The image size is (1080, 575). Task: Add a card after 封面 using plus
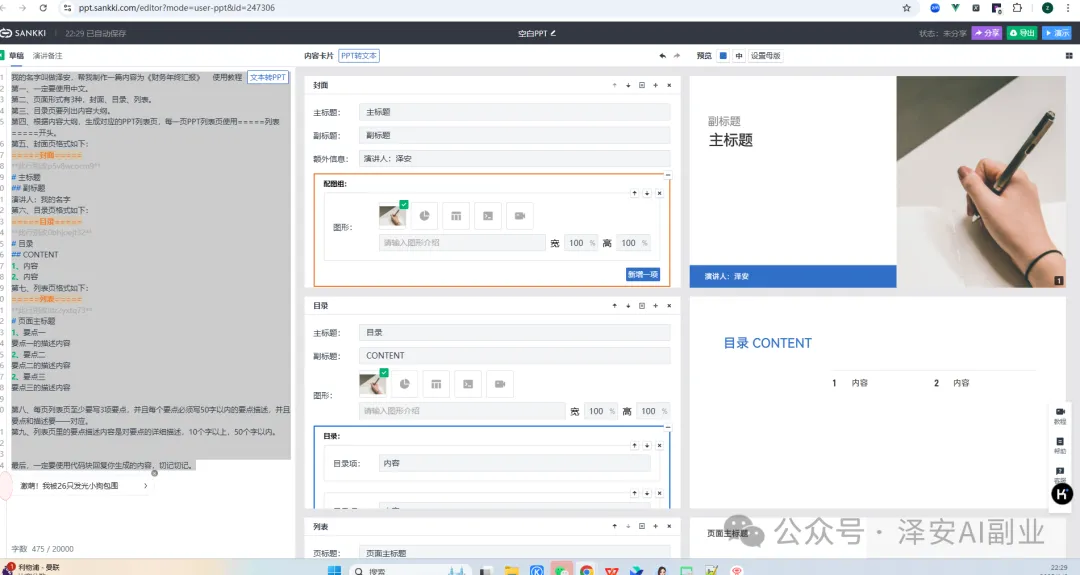[x=655, y=85]
